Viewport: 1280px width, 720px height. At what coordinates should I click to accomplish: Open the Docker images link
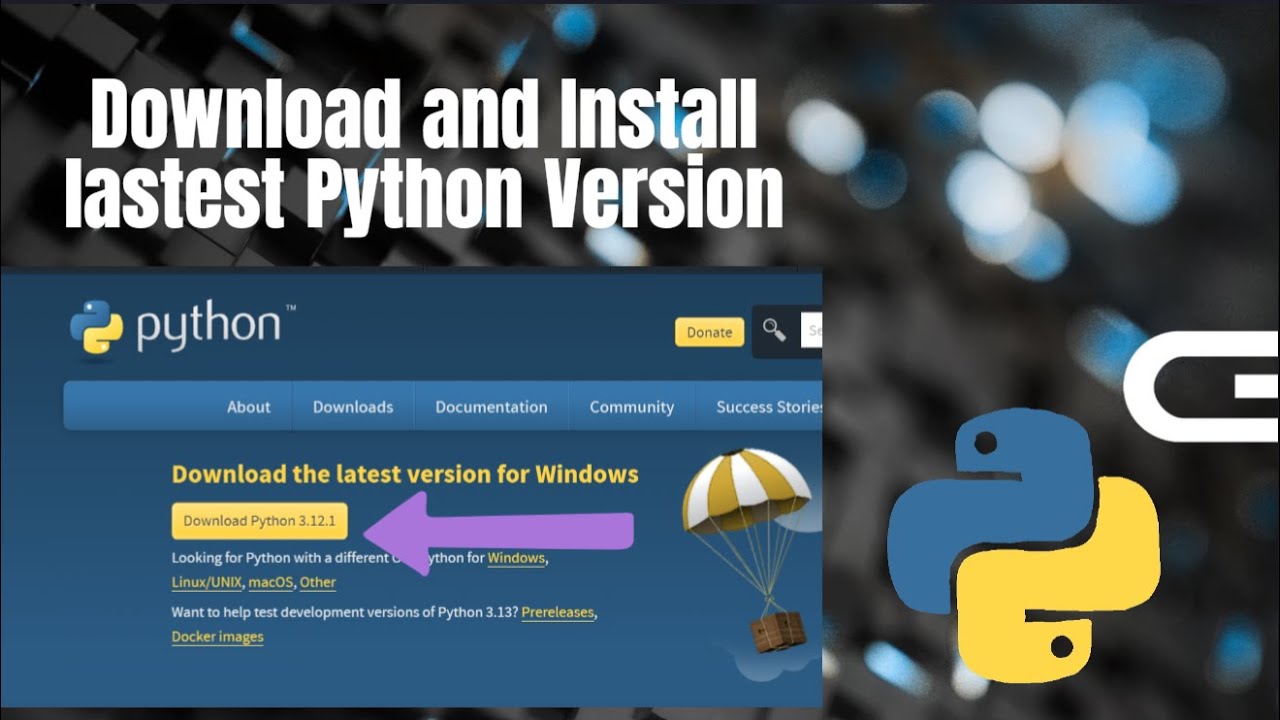[217, 637]
